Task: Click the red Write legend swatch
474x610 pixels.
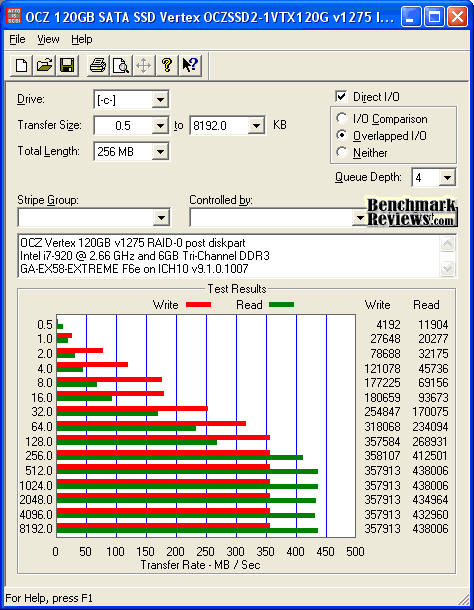Action: (198, 305)
